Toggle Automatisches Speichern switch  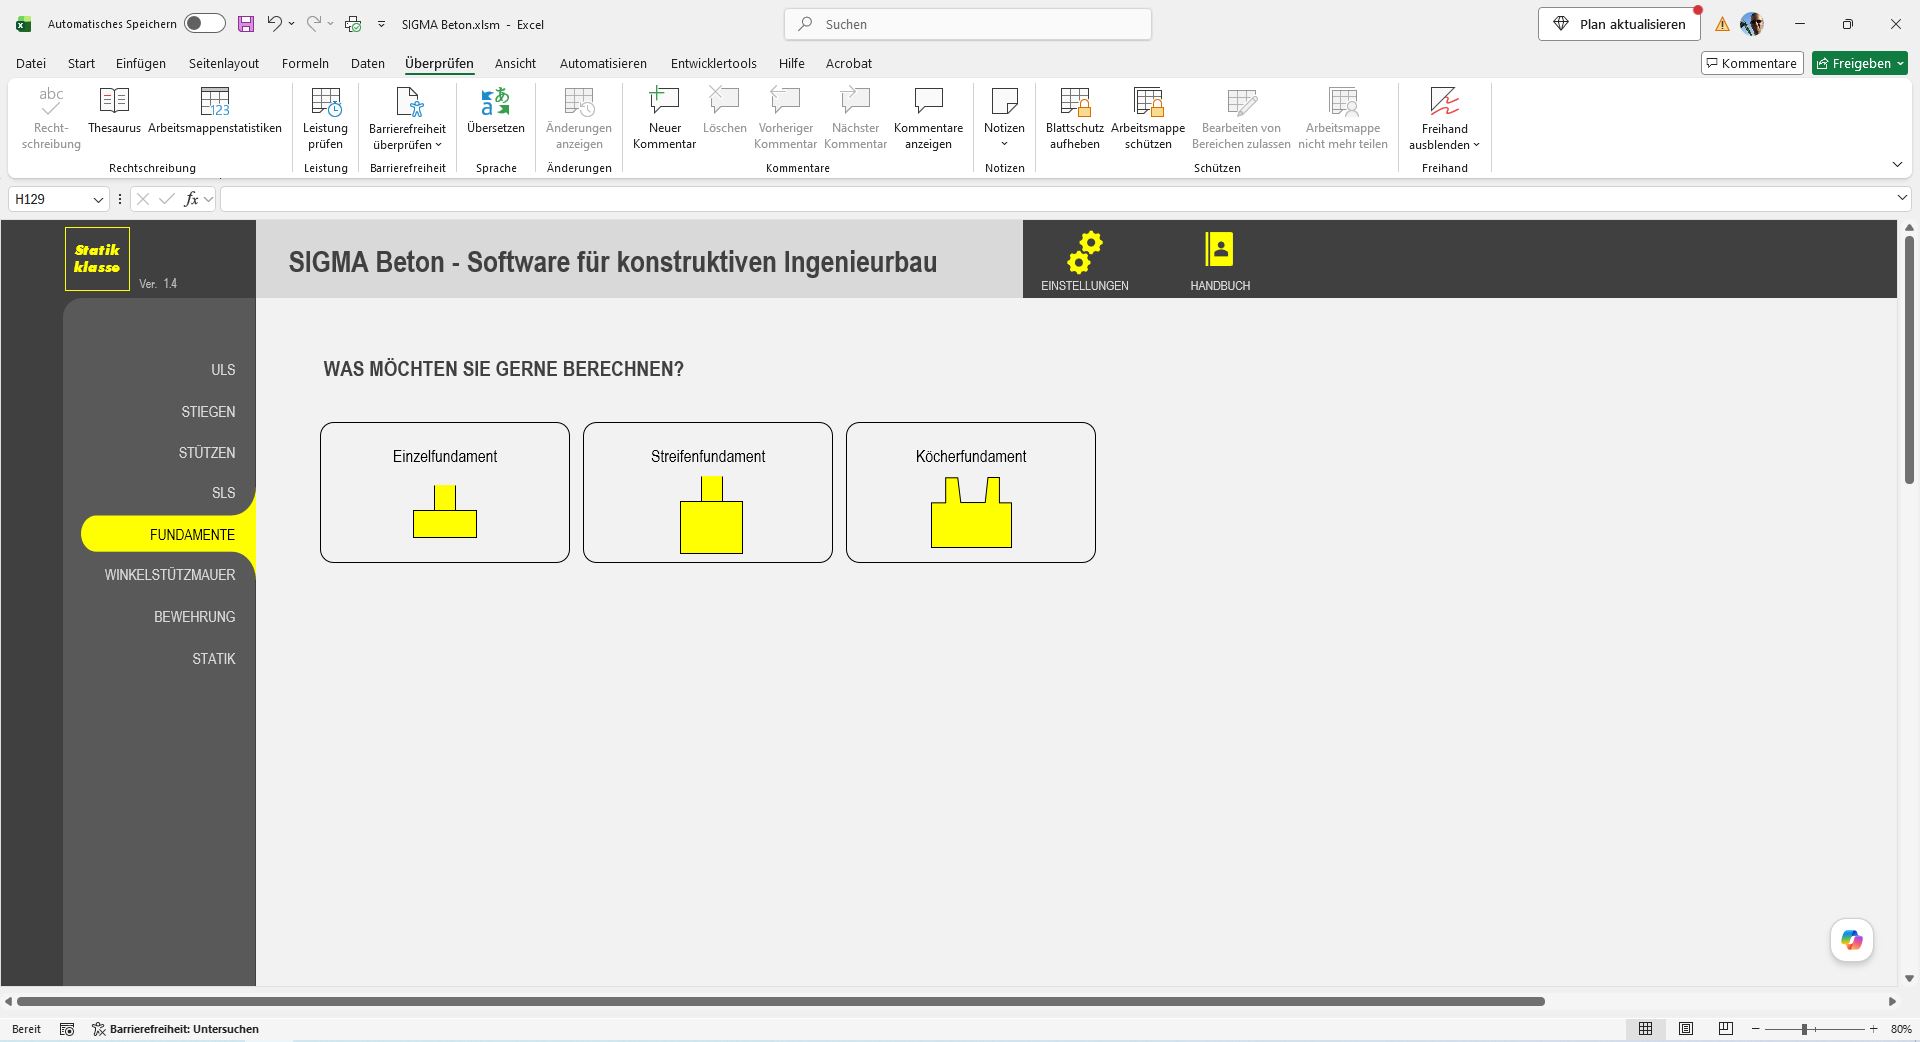(205, 24)
